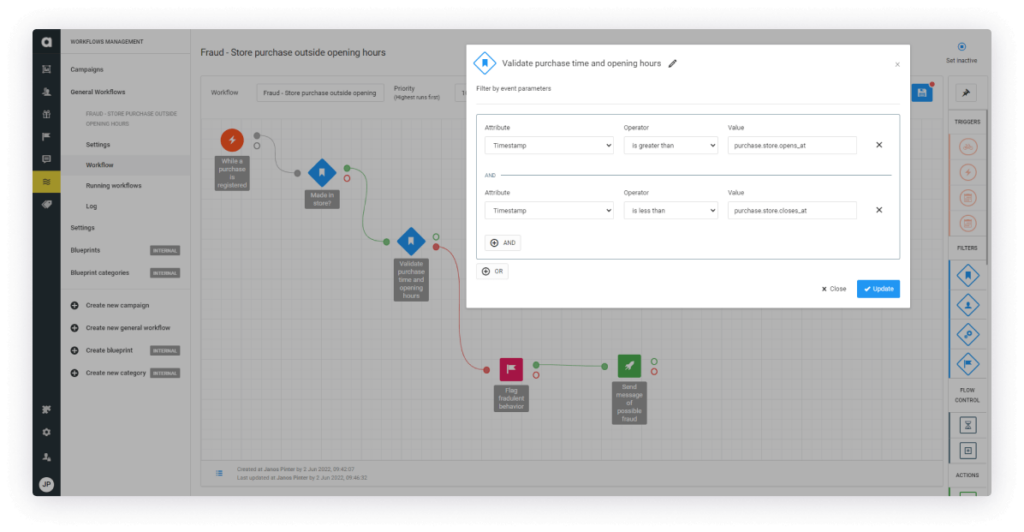This screenshot has width=1024, height=532.
Task: Click the green rocket 'Send message' node
Action: (629, 366)
